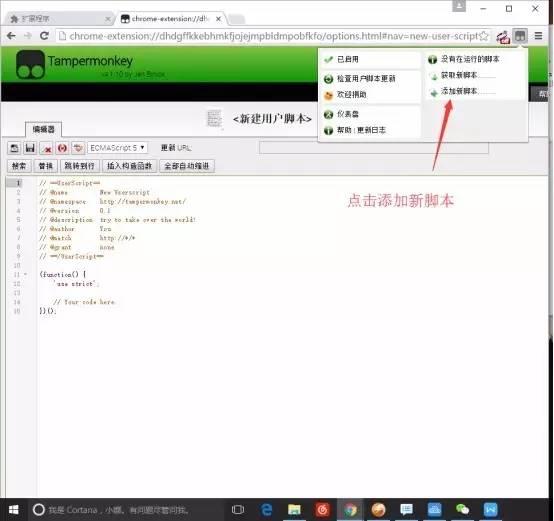This screenshot has height=521, width=554.
Task: Open the red NetEase Music taskbar icon
Action: (322, 510)
